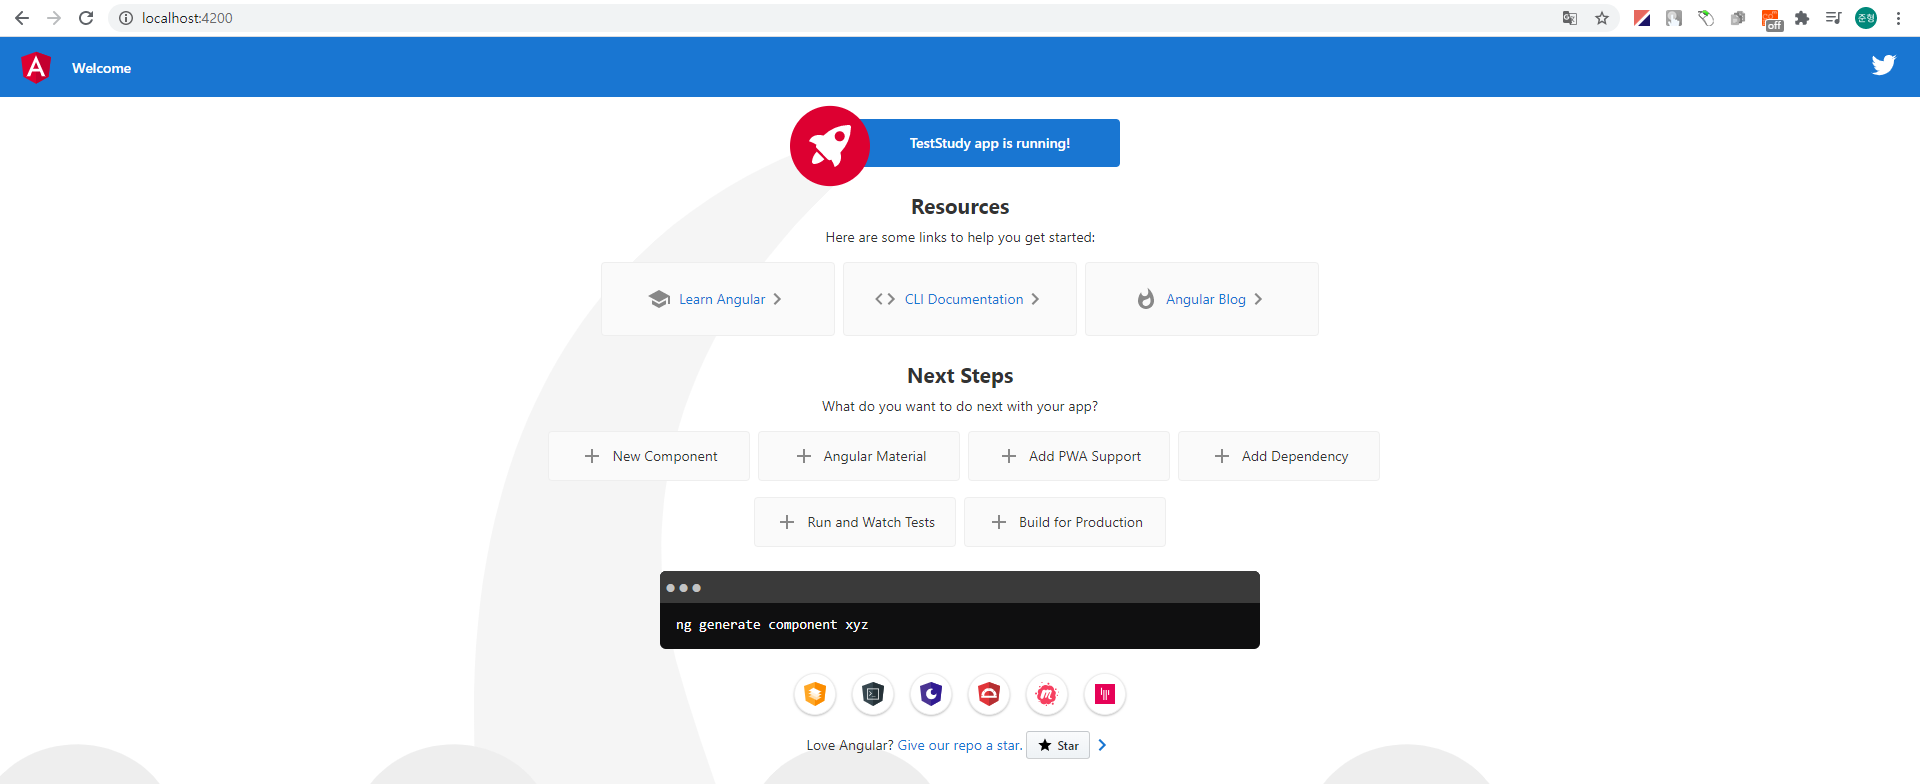This screenshot has height=784, width=1920.
Task: Click the 'Resources' heading
Action: tap(960, 207)
